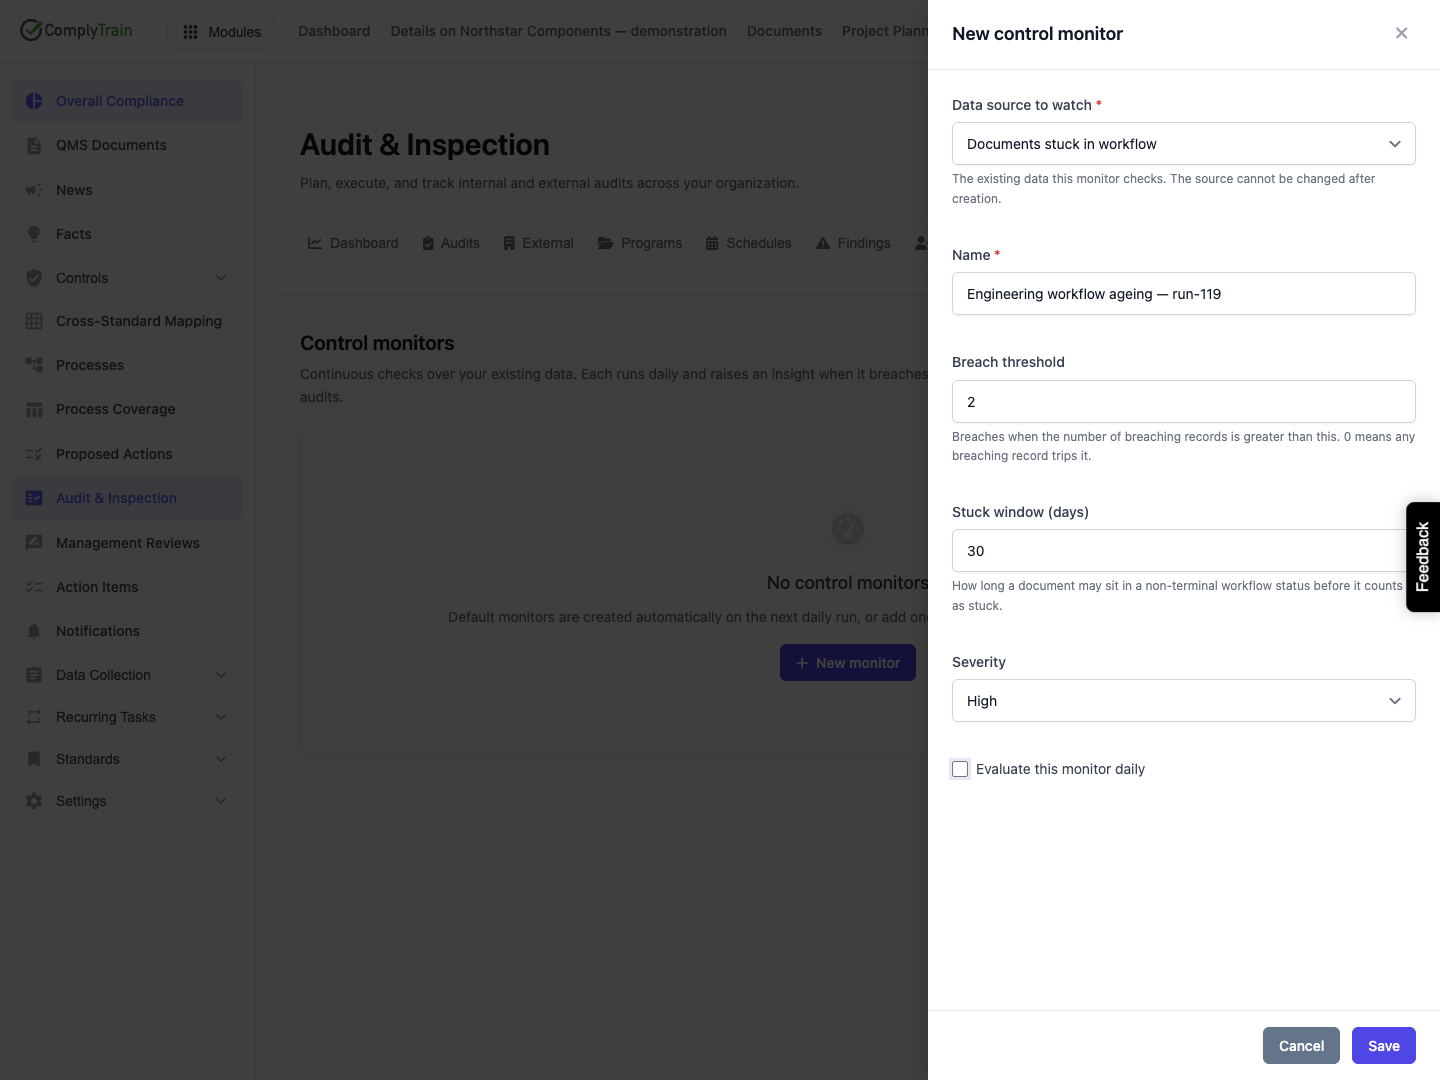Click the Action Items checklist icon

(x=34, y=587)
